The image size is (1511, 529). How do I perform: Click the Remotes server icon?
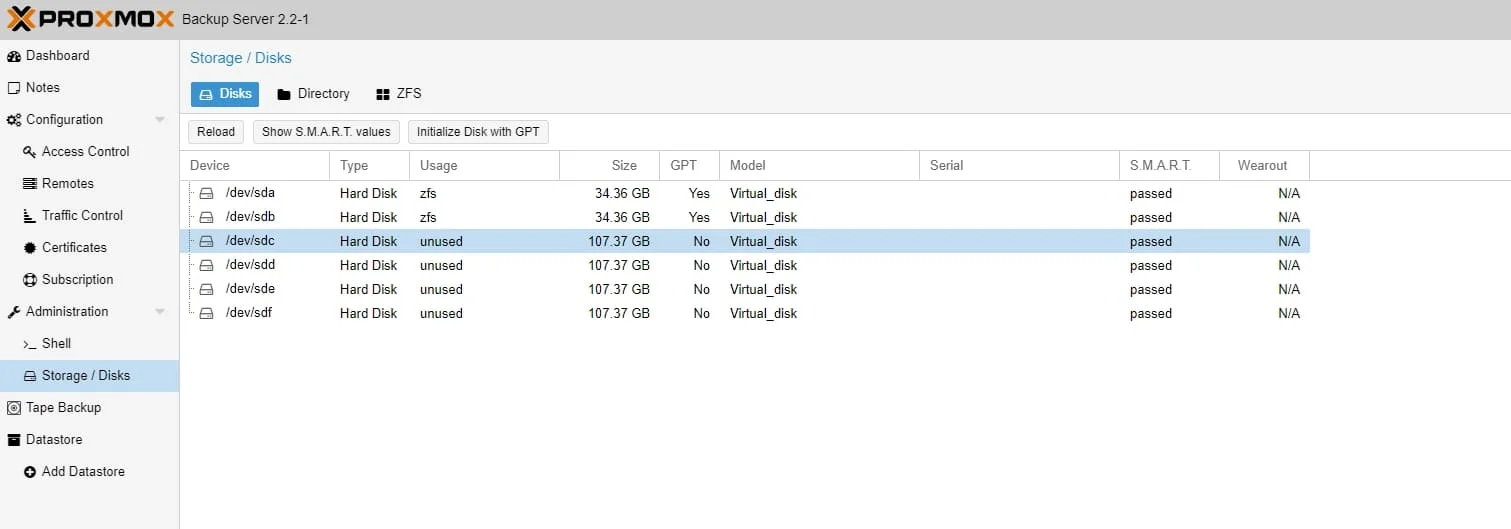tap(30, 184)
